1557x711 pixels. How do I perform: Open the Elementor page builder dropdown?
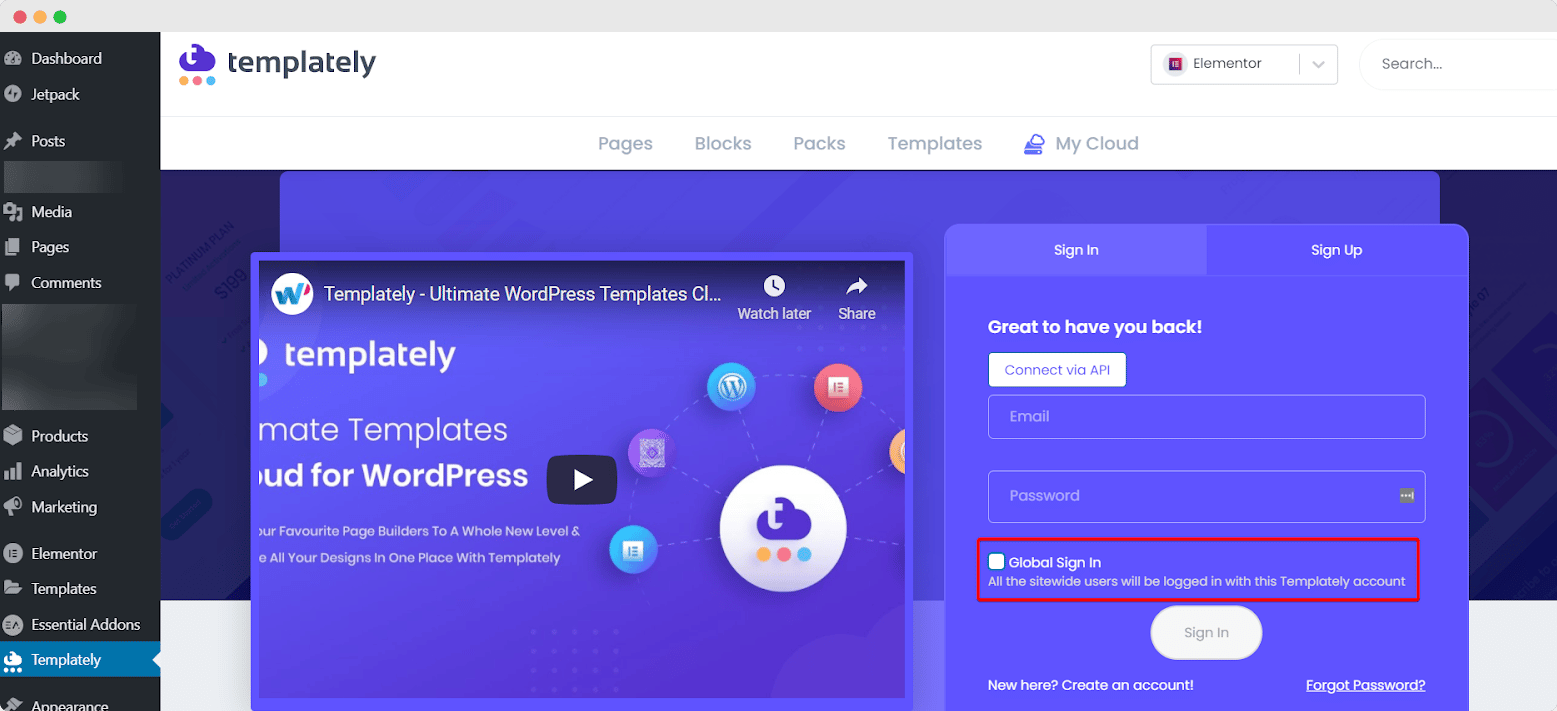pos(1244,64)
